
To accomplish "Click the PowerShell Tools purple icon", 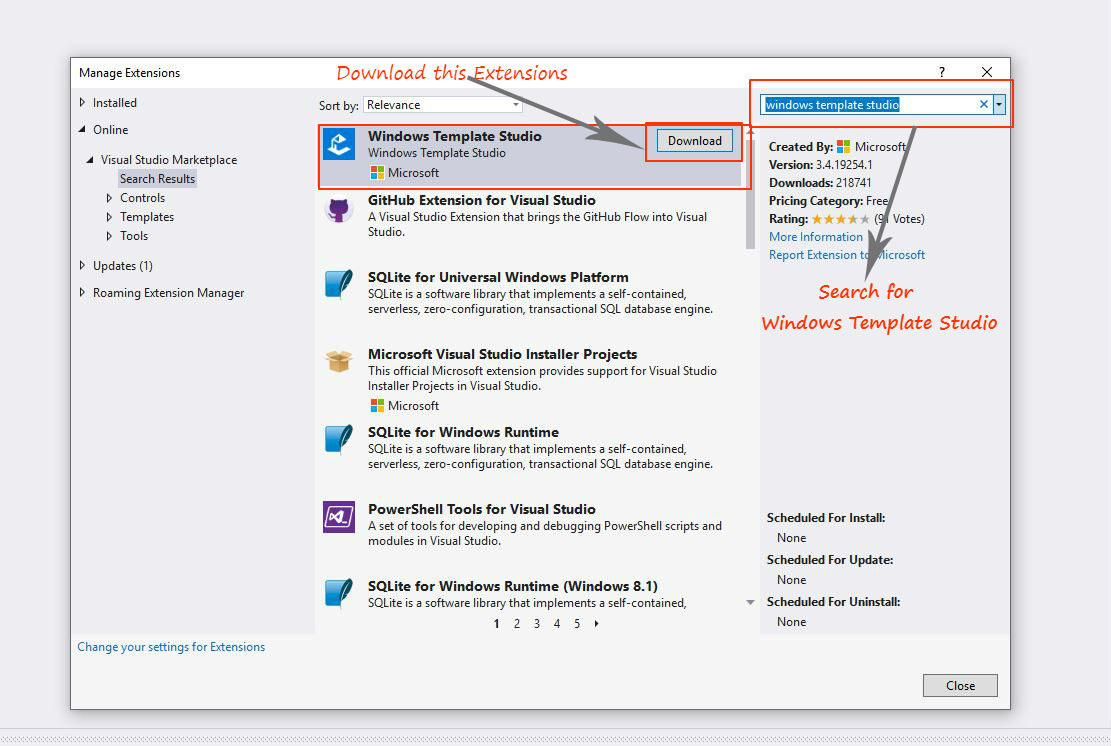I will pyautogui.click(x=339, y=517).
